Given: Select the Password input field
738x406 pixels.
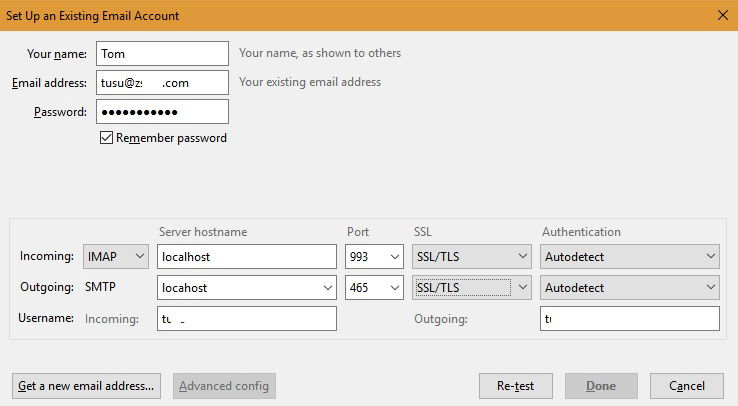Looking at the screenshot, I should pyautogui.click(x=162, y=111).
